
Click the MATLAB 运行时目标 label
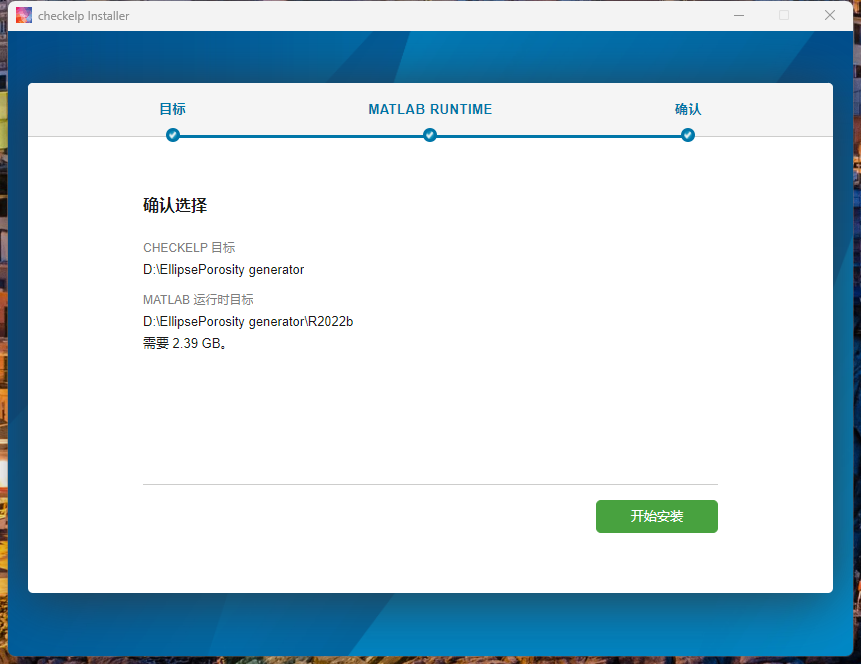click(x=198, y=300)
